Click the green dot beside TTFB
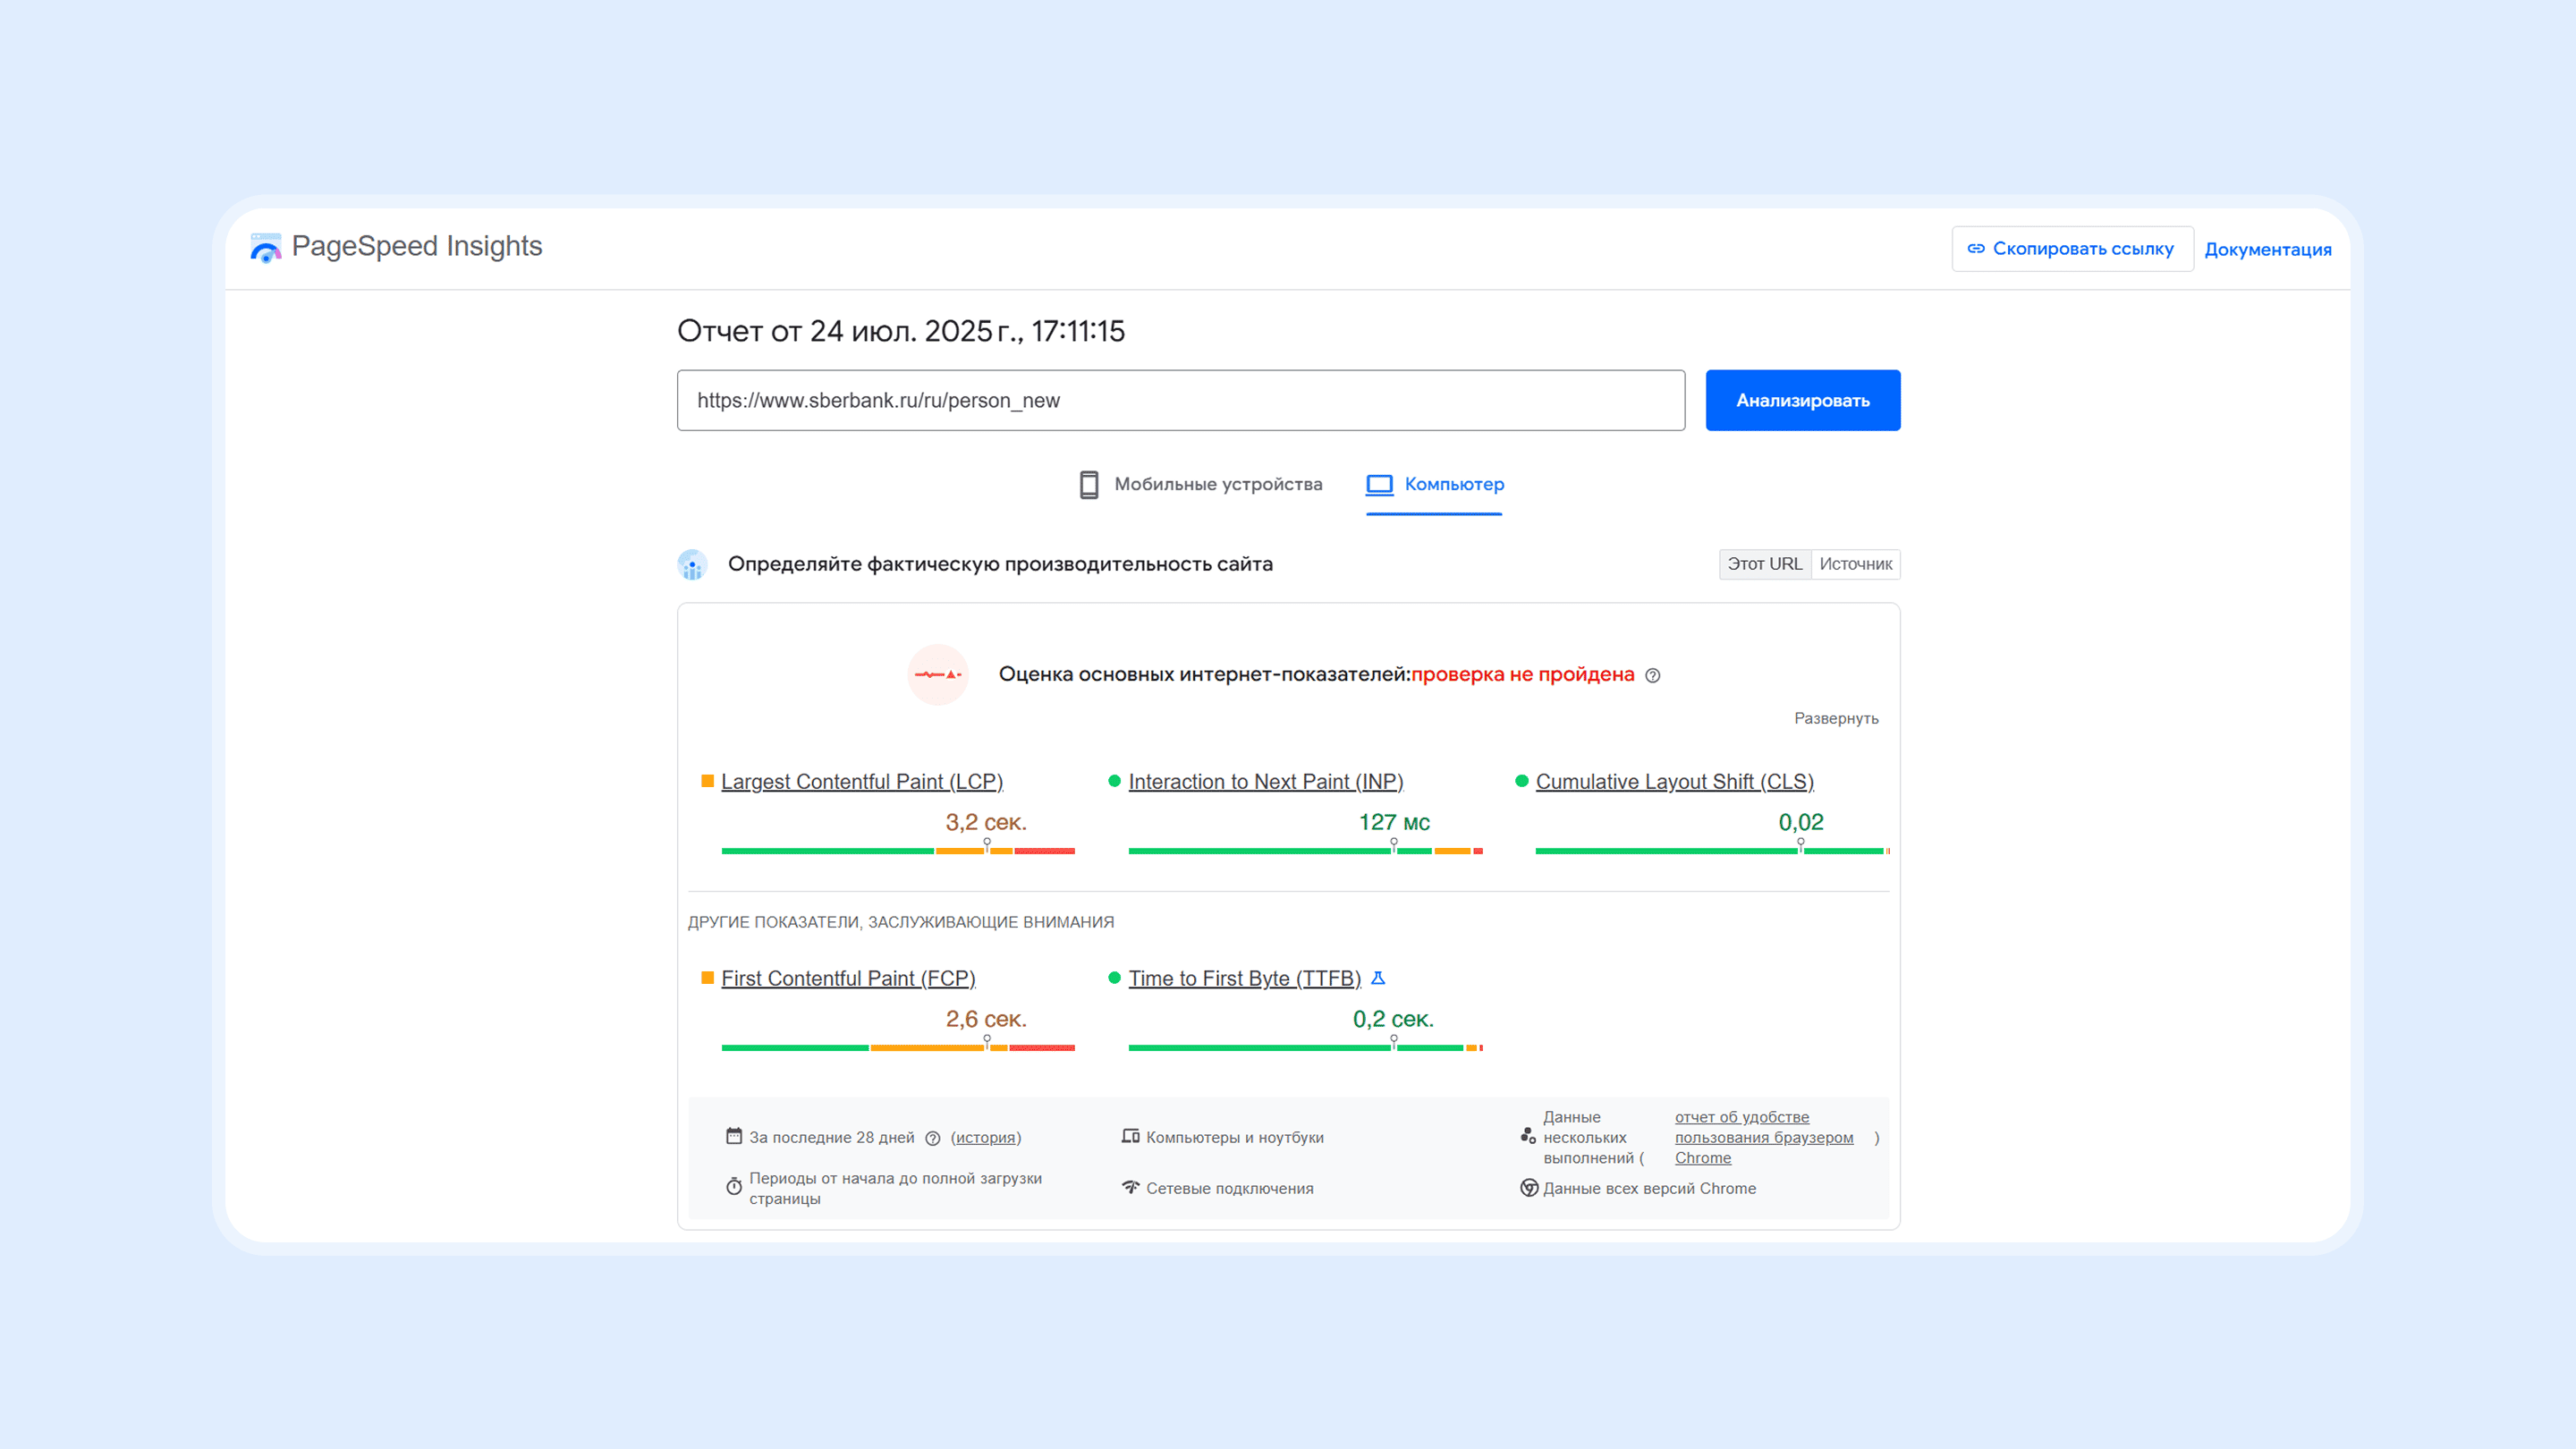This screenshot has height=1449, width=2576. tap(1114, 978)
